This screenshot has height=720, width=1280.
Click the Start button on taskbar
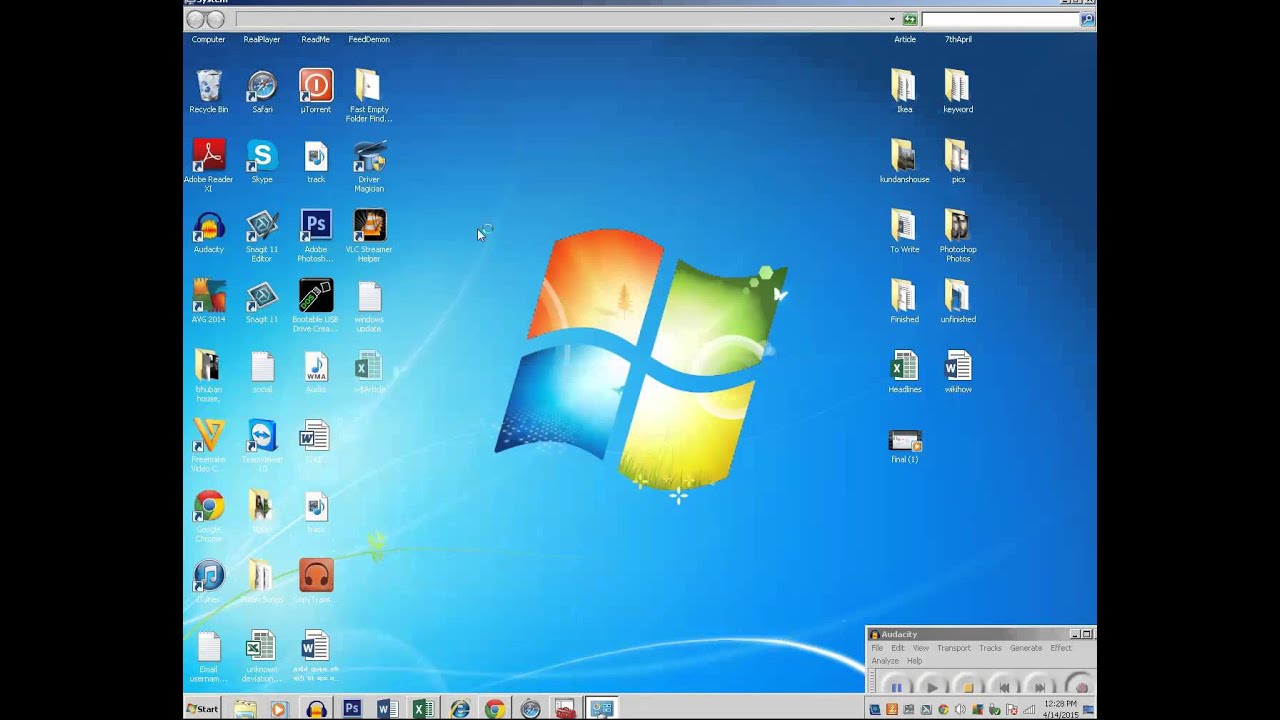pyautogui.click(x=203, y=709)
